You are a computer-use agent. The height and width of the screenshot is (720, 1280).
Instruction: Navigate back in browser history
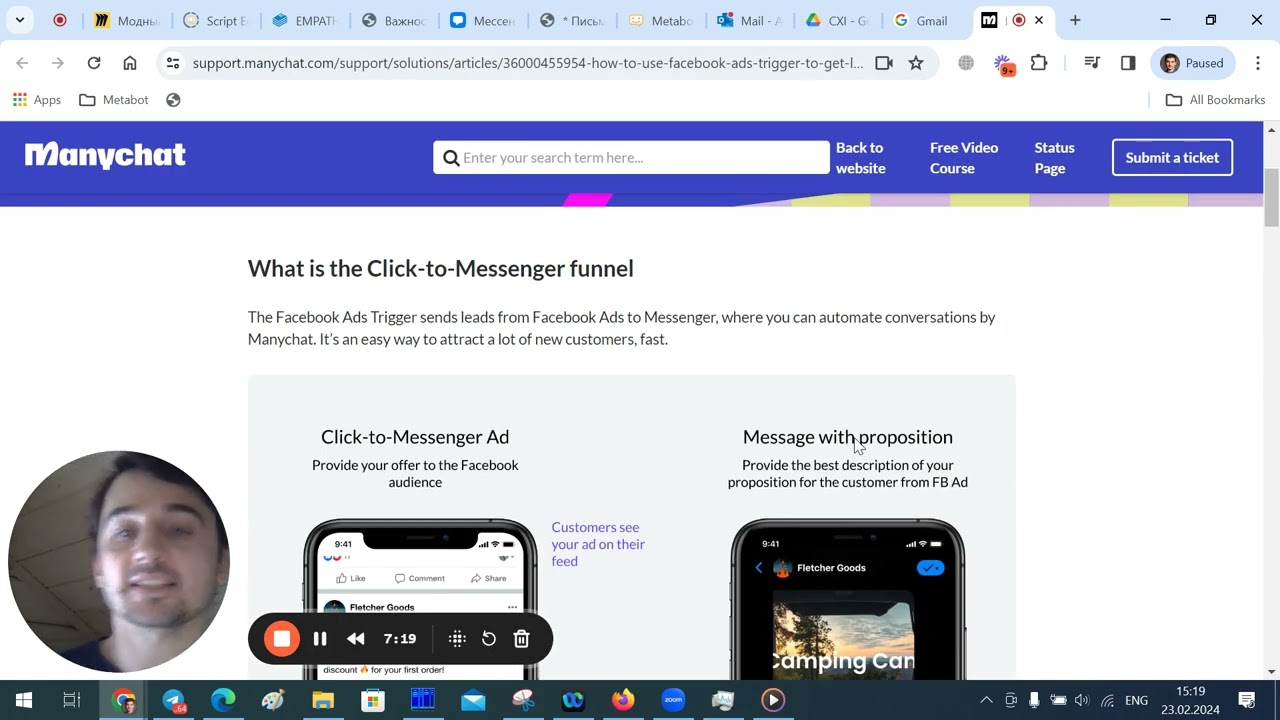(x=22, y=63)
